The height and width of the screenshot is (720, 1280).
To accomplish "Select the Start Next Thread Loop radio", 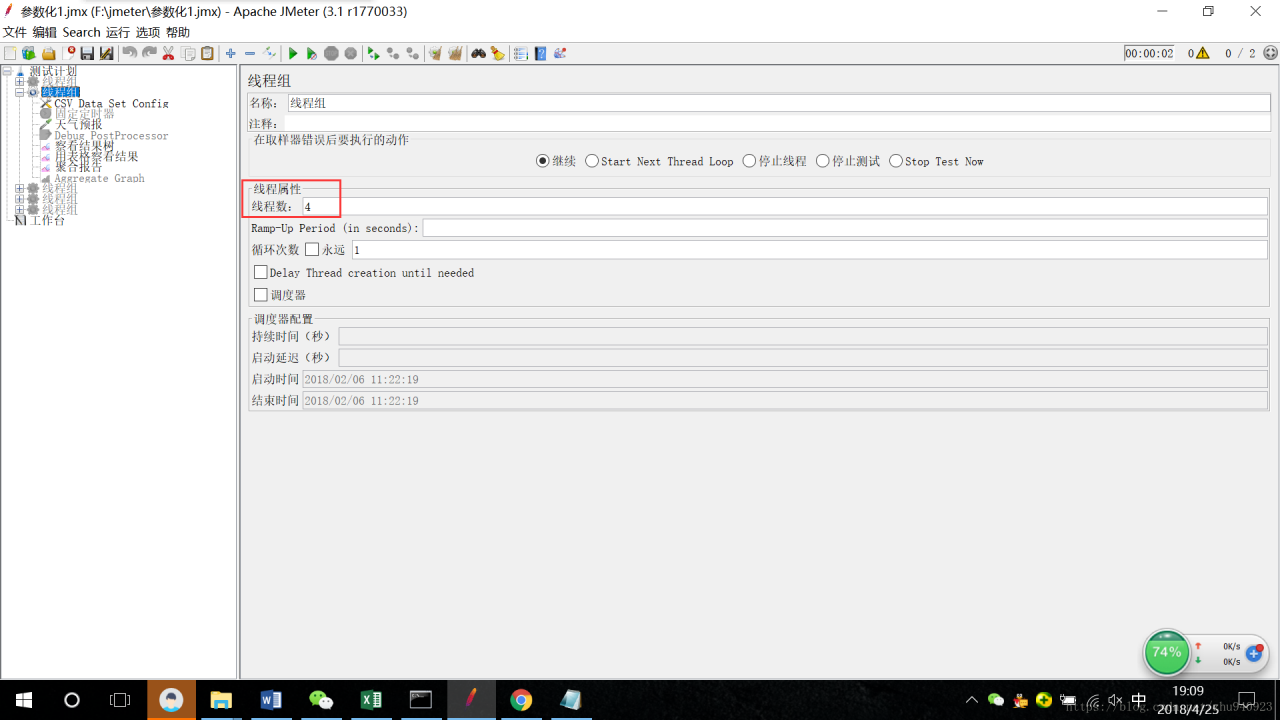I will click(592, 161).
